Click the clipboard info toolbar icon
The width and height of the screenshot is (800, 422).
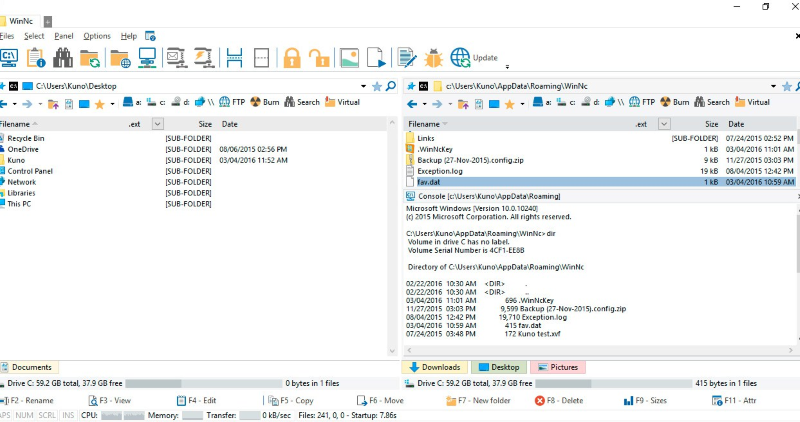(36, 58)
